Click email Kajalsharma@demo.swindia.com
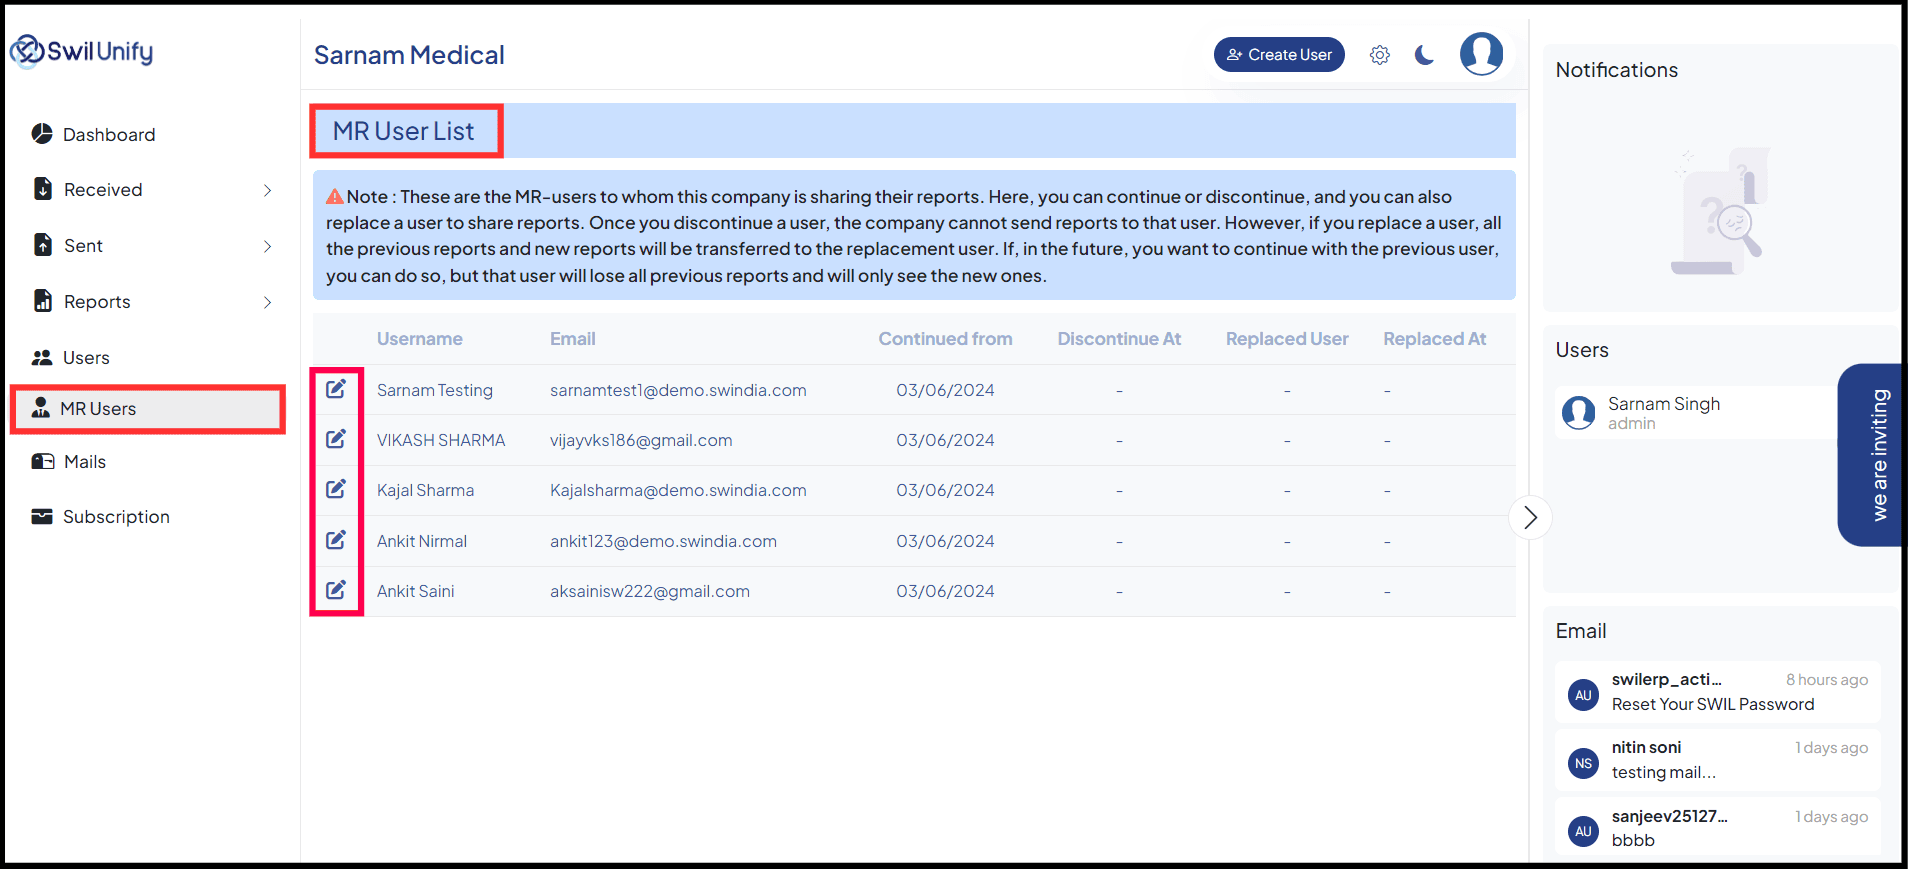1908x869 pixels. (678, 490)
